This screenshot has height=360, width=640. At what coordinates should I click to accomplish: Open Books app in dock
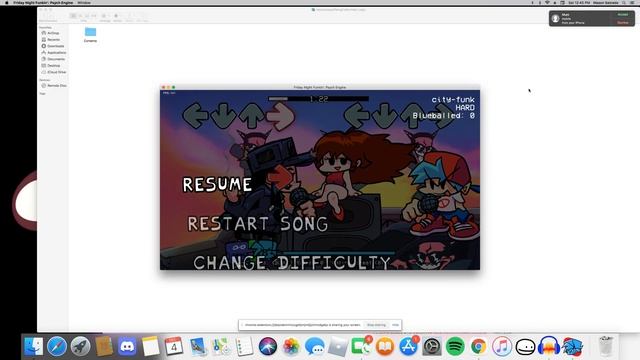point(384,347)
